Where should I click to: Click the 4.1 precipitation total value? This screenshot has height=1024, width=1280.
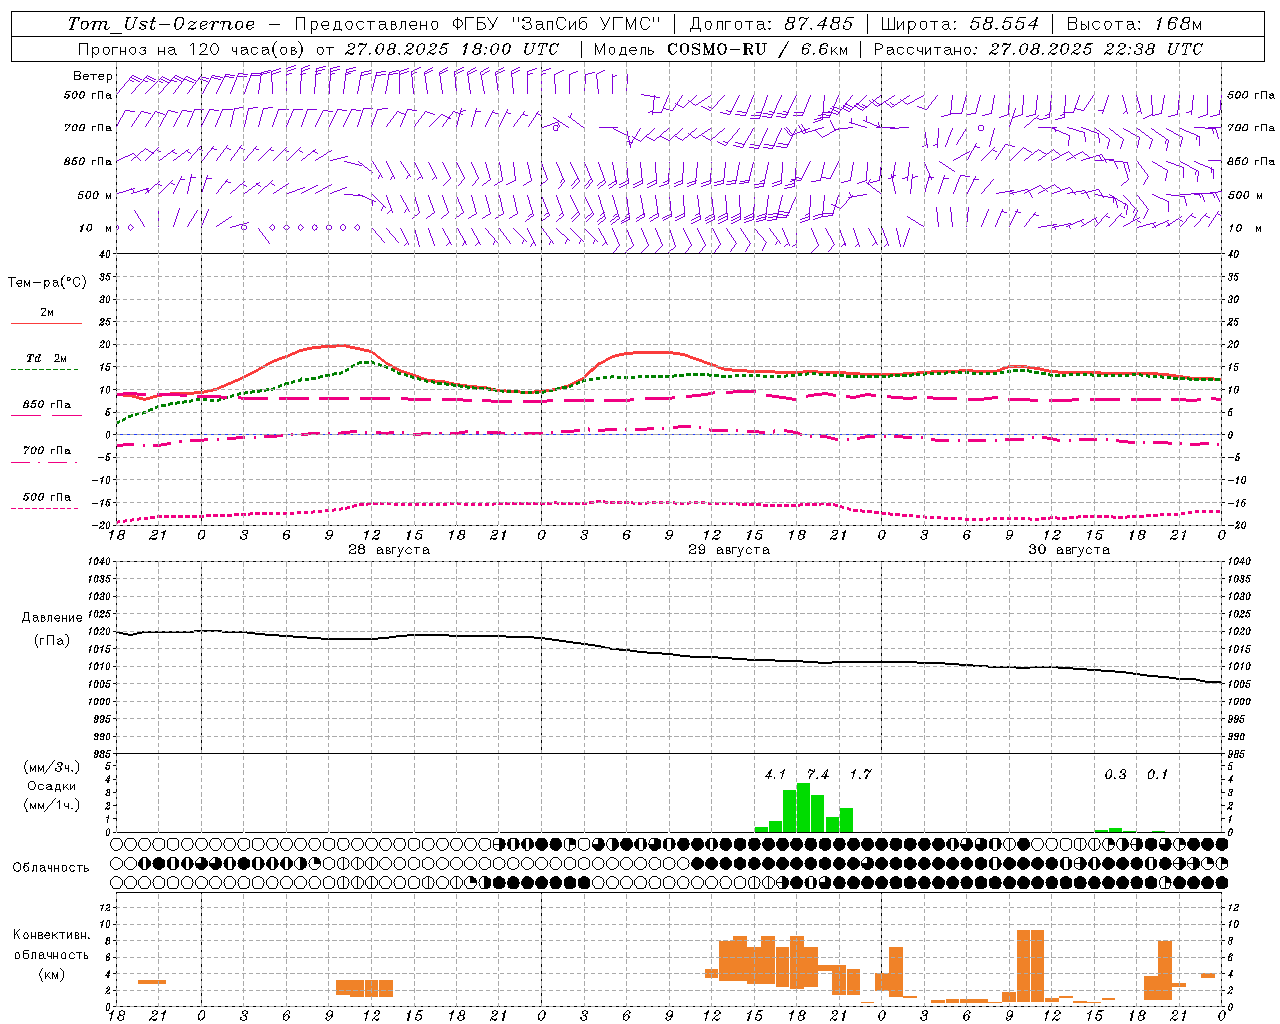[775, 774]
